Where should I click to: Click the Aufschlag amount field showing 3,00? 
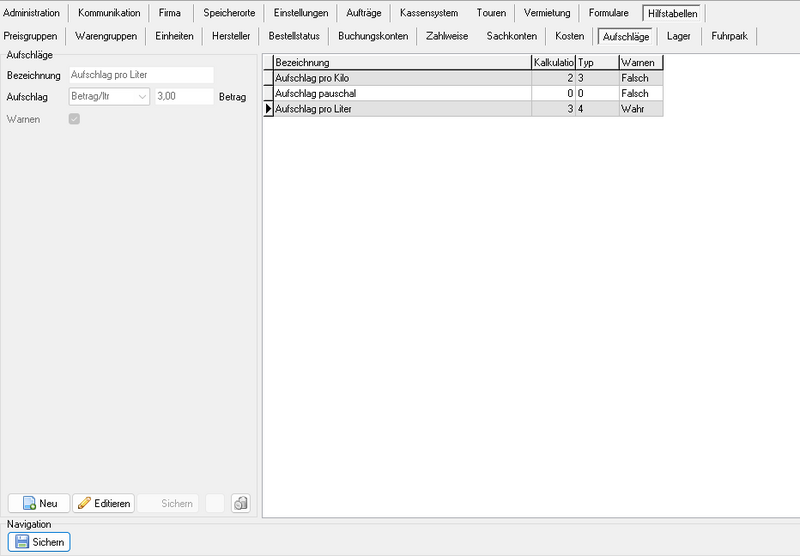coord(183,97)
